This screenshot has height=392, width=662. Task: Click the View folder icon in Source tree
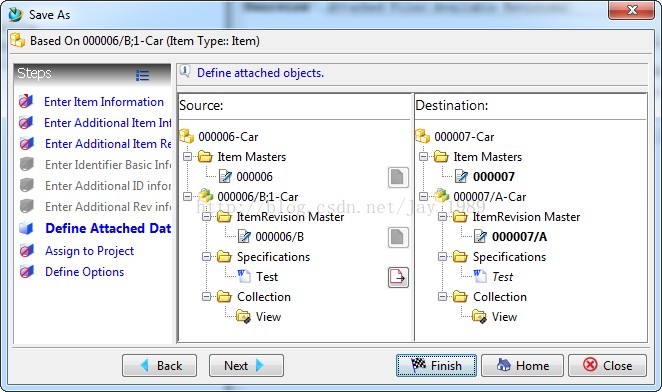tap(244, 316)
